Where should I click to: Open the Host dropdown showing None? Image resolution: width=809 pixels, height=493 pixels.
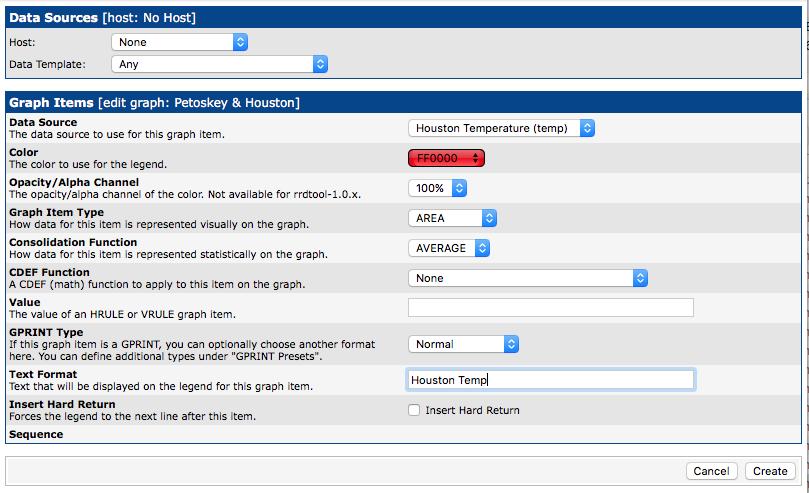tap(179, 42)
